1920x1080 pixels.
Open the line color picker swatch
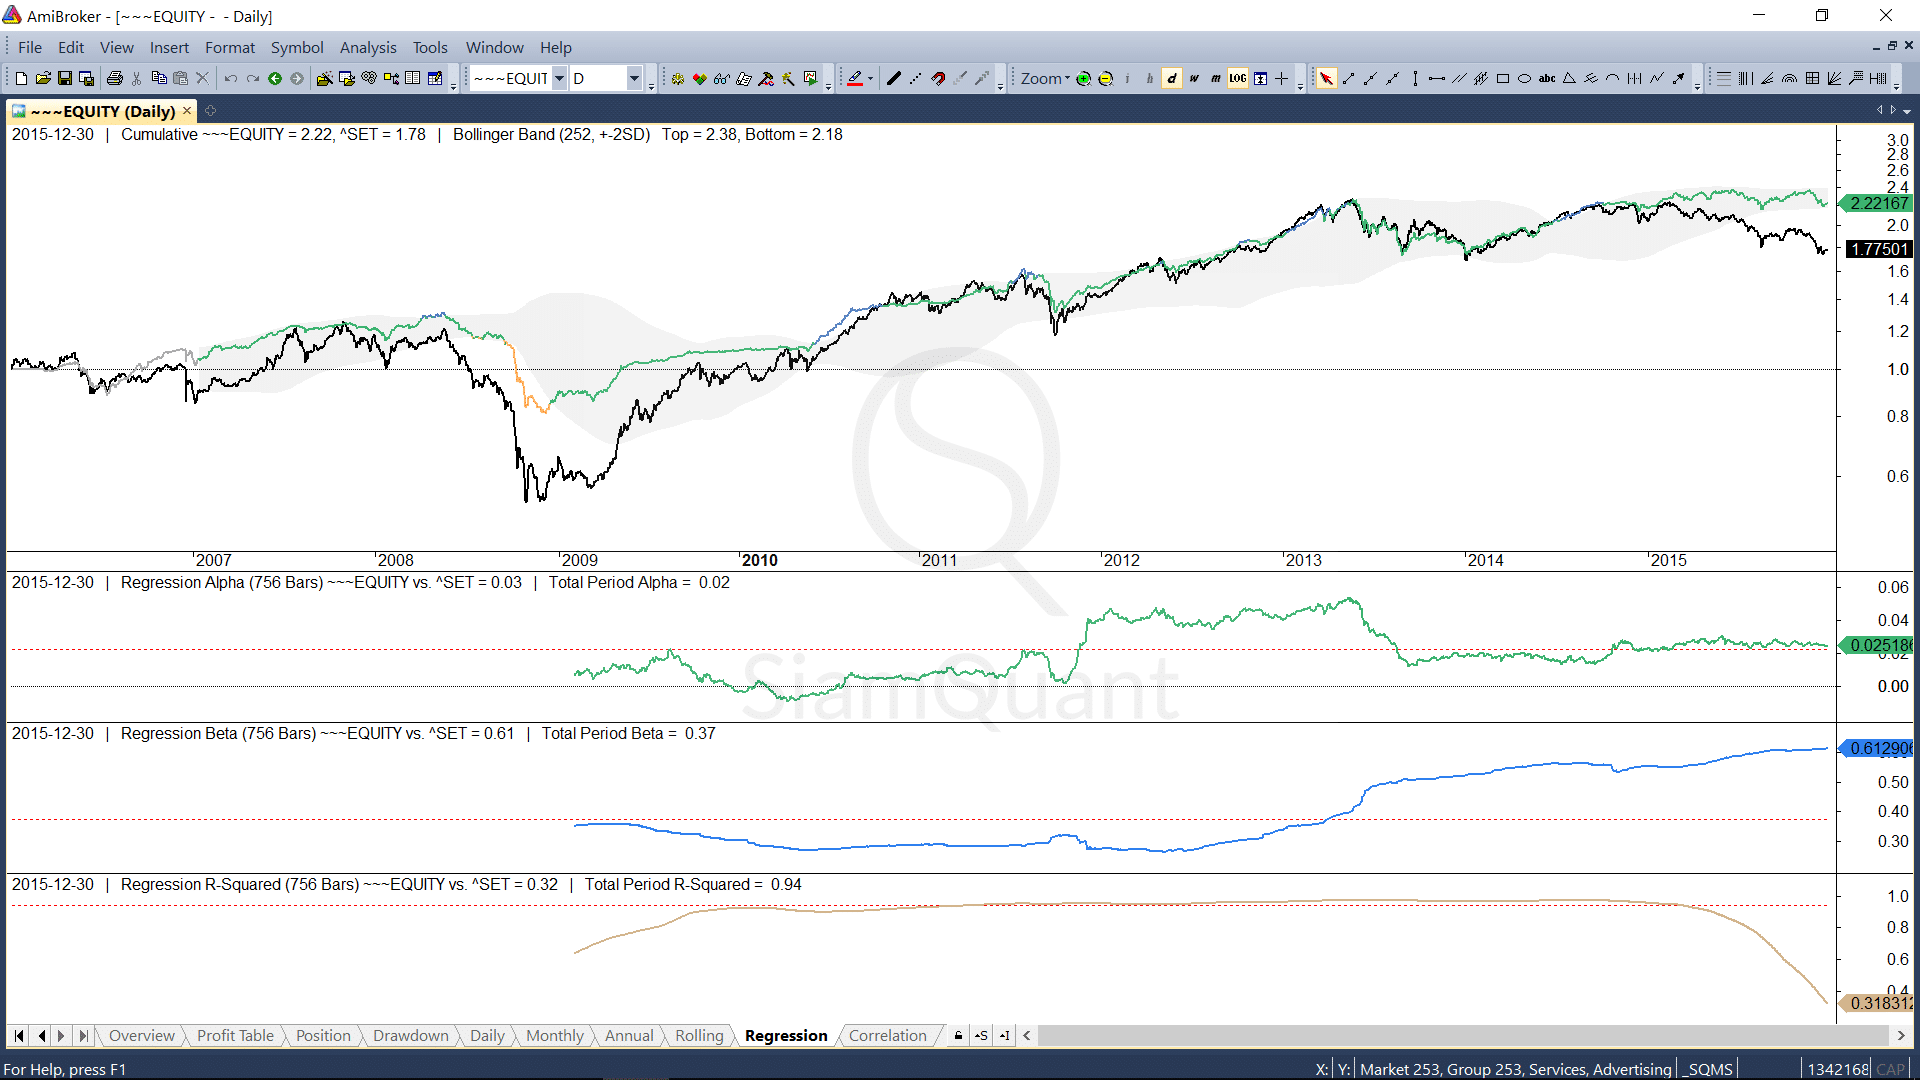855,79
